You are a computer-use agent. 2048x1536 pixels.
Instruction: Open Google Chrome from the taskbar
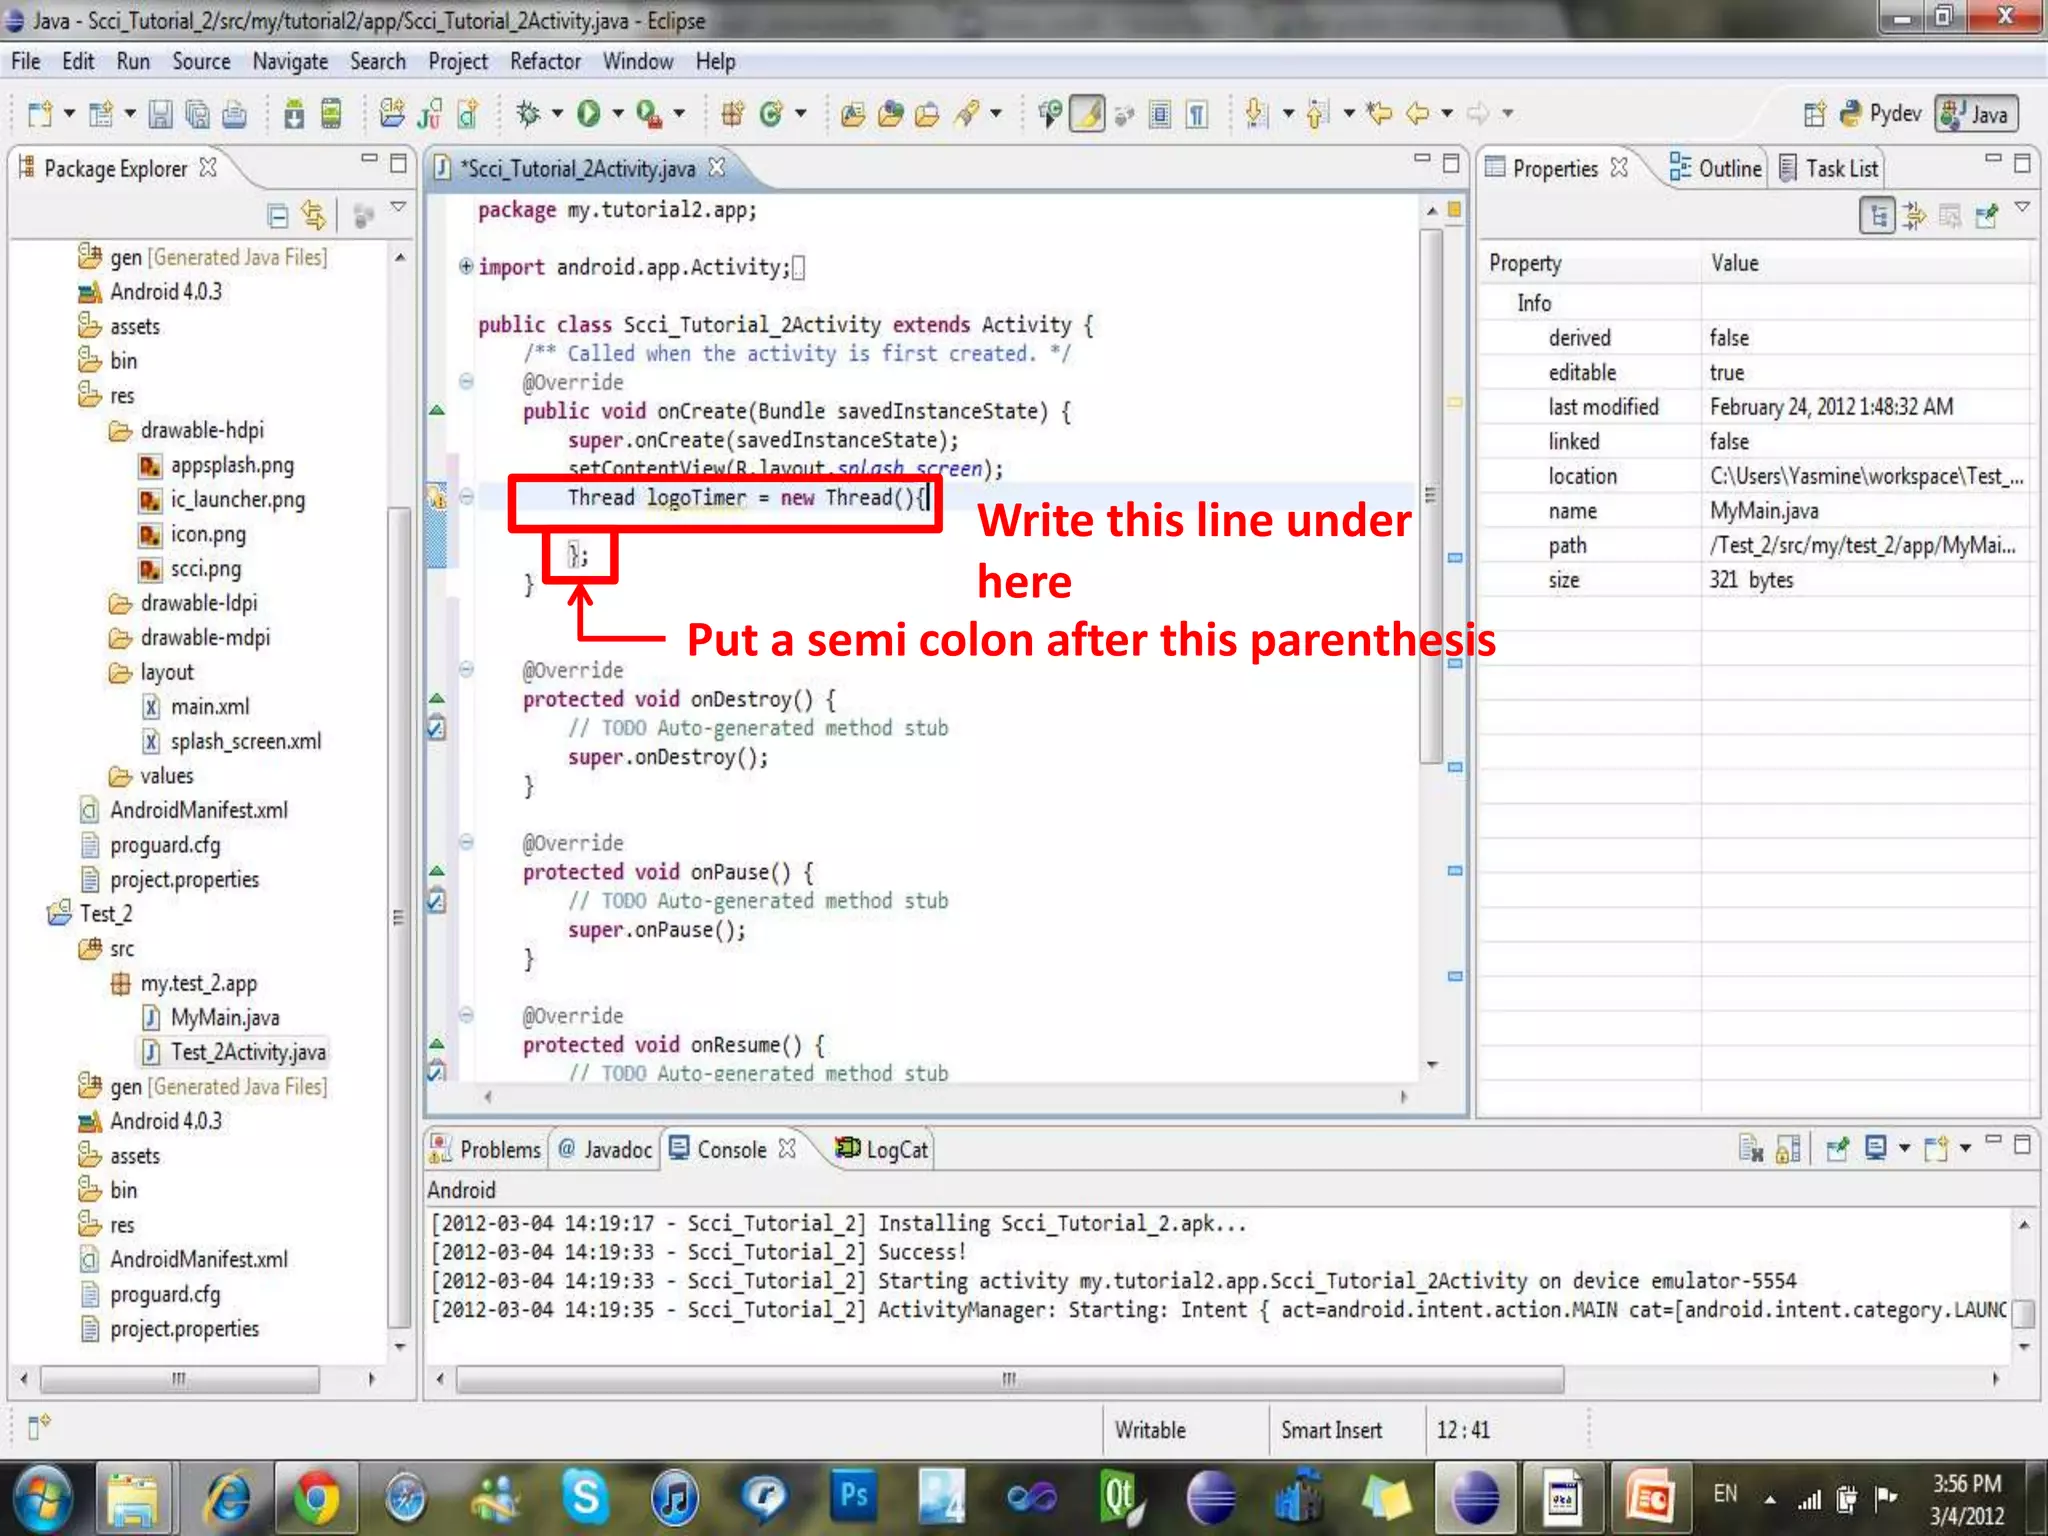coord(316,1498)
